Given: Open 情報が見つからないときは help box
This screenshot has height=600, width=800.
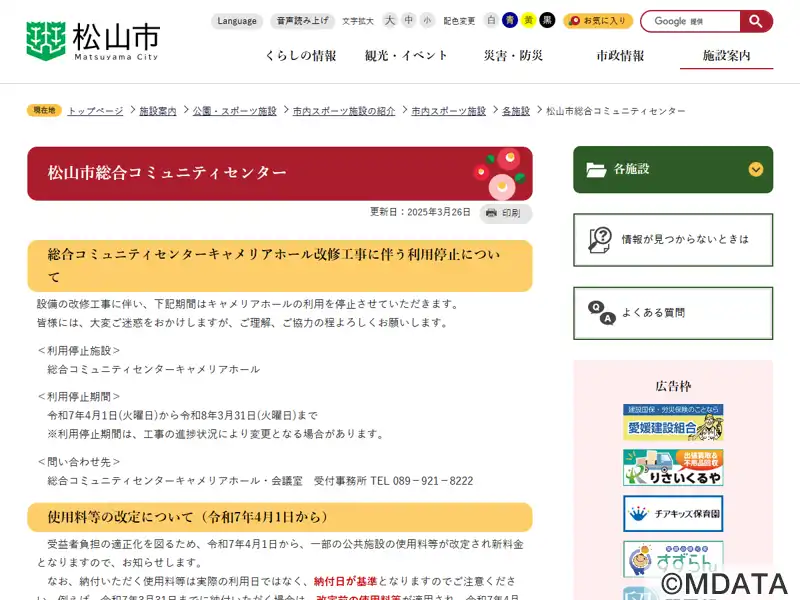Looking at the screenshot, I should (x=673, y=240).
